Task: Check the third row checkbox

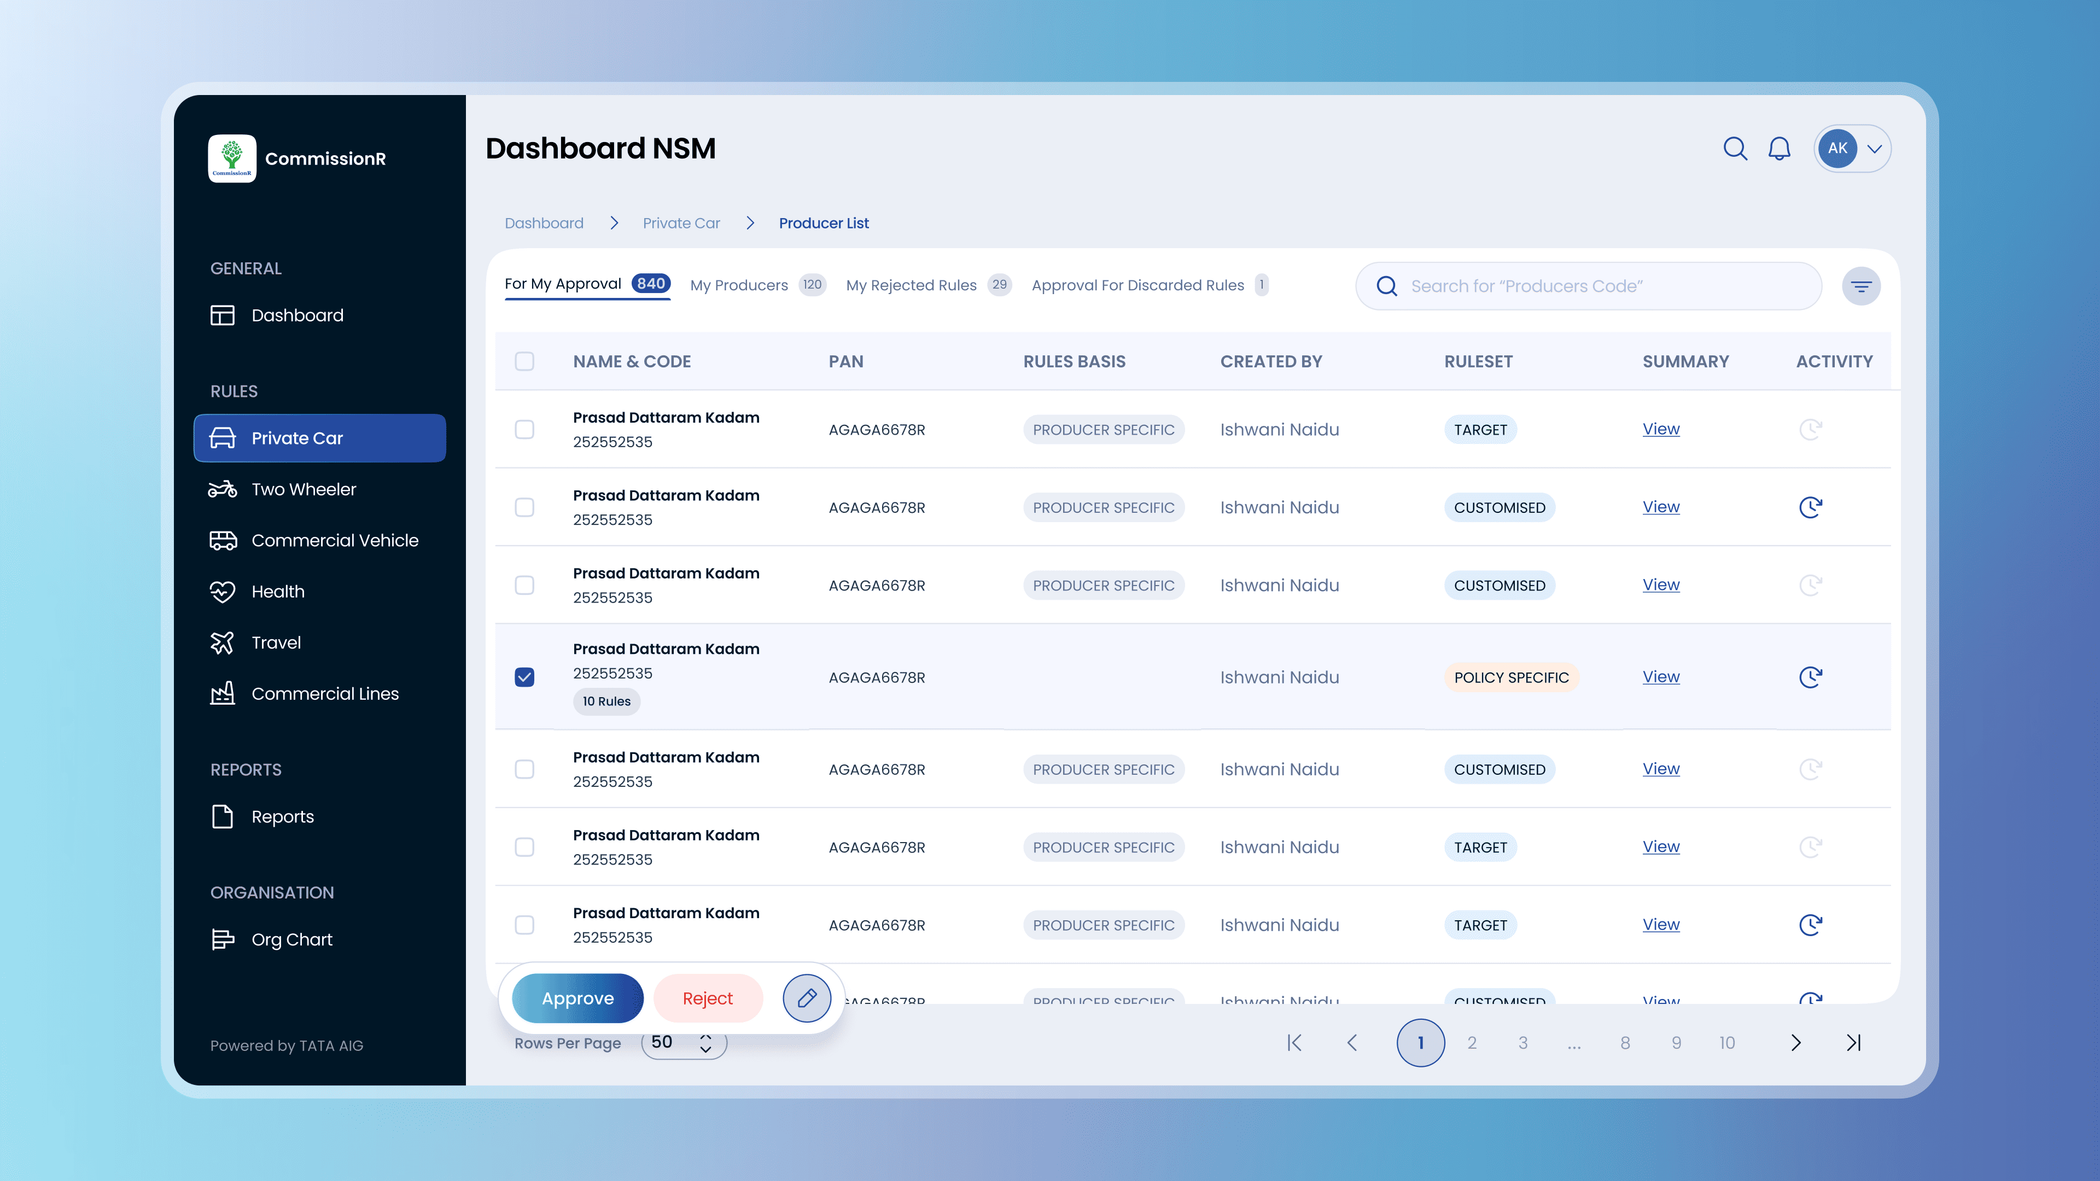Action: click(x=524, y=585)
